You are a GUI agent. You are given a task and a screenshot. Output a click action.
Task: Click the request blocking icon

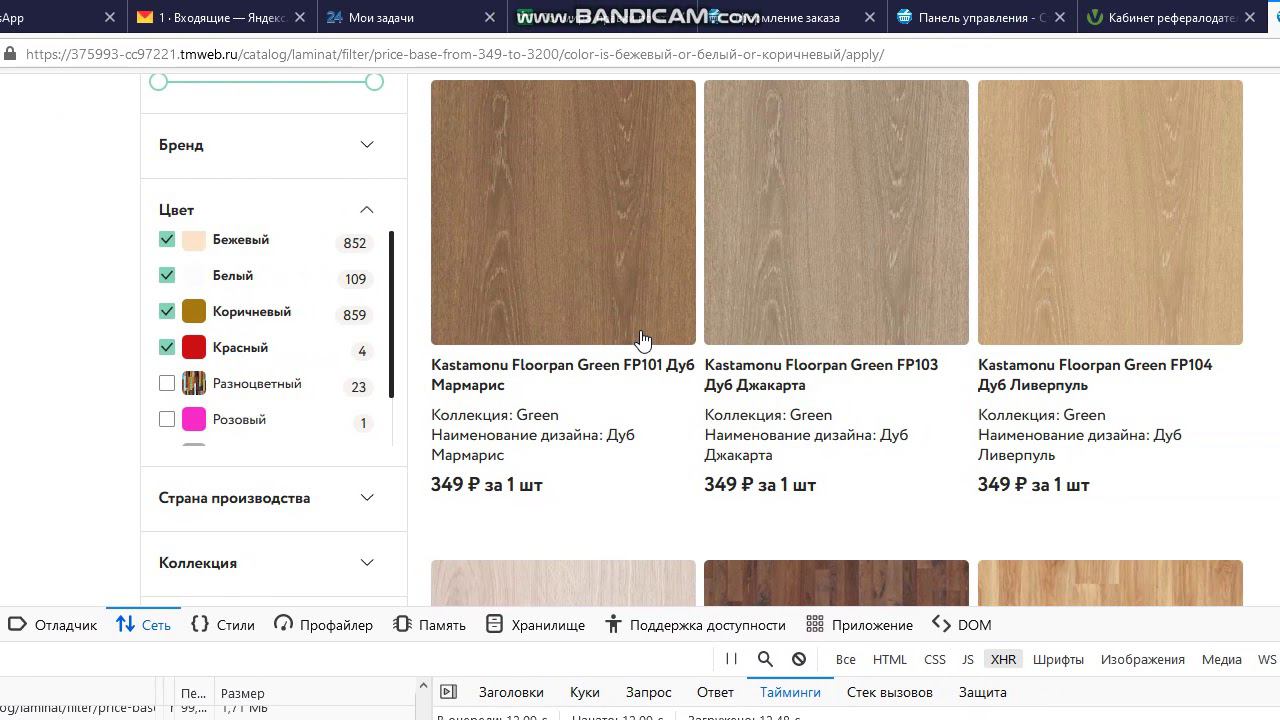pos(799,659)
